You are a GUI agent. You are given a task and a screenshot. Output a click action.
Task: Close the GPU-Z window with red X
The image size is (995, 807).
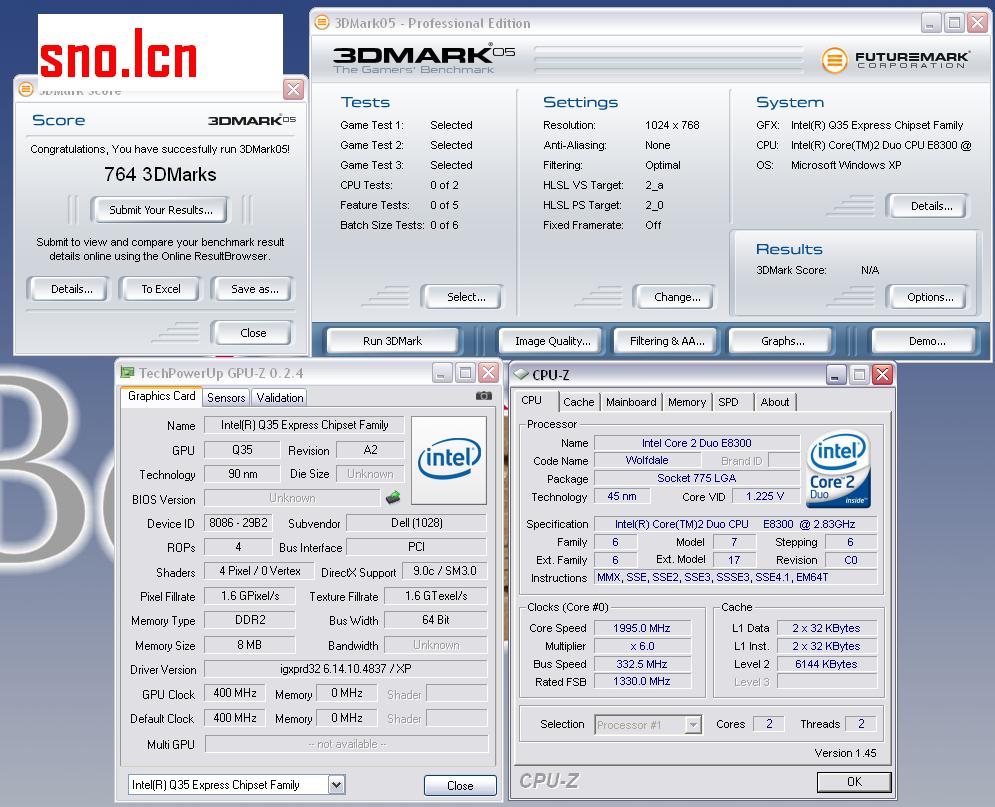click(489, 372)
